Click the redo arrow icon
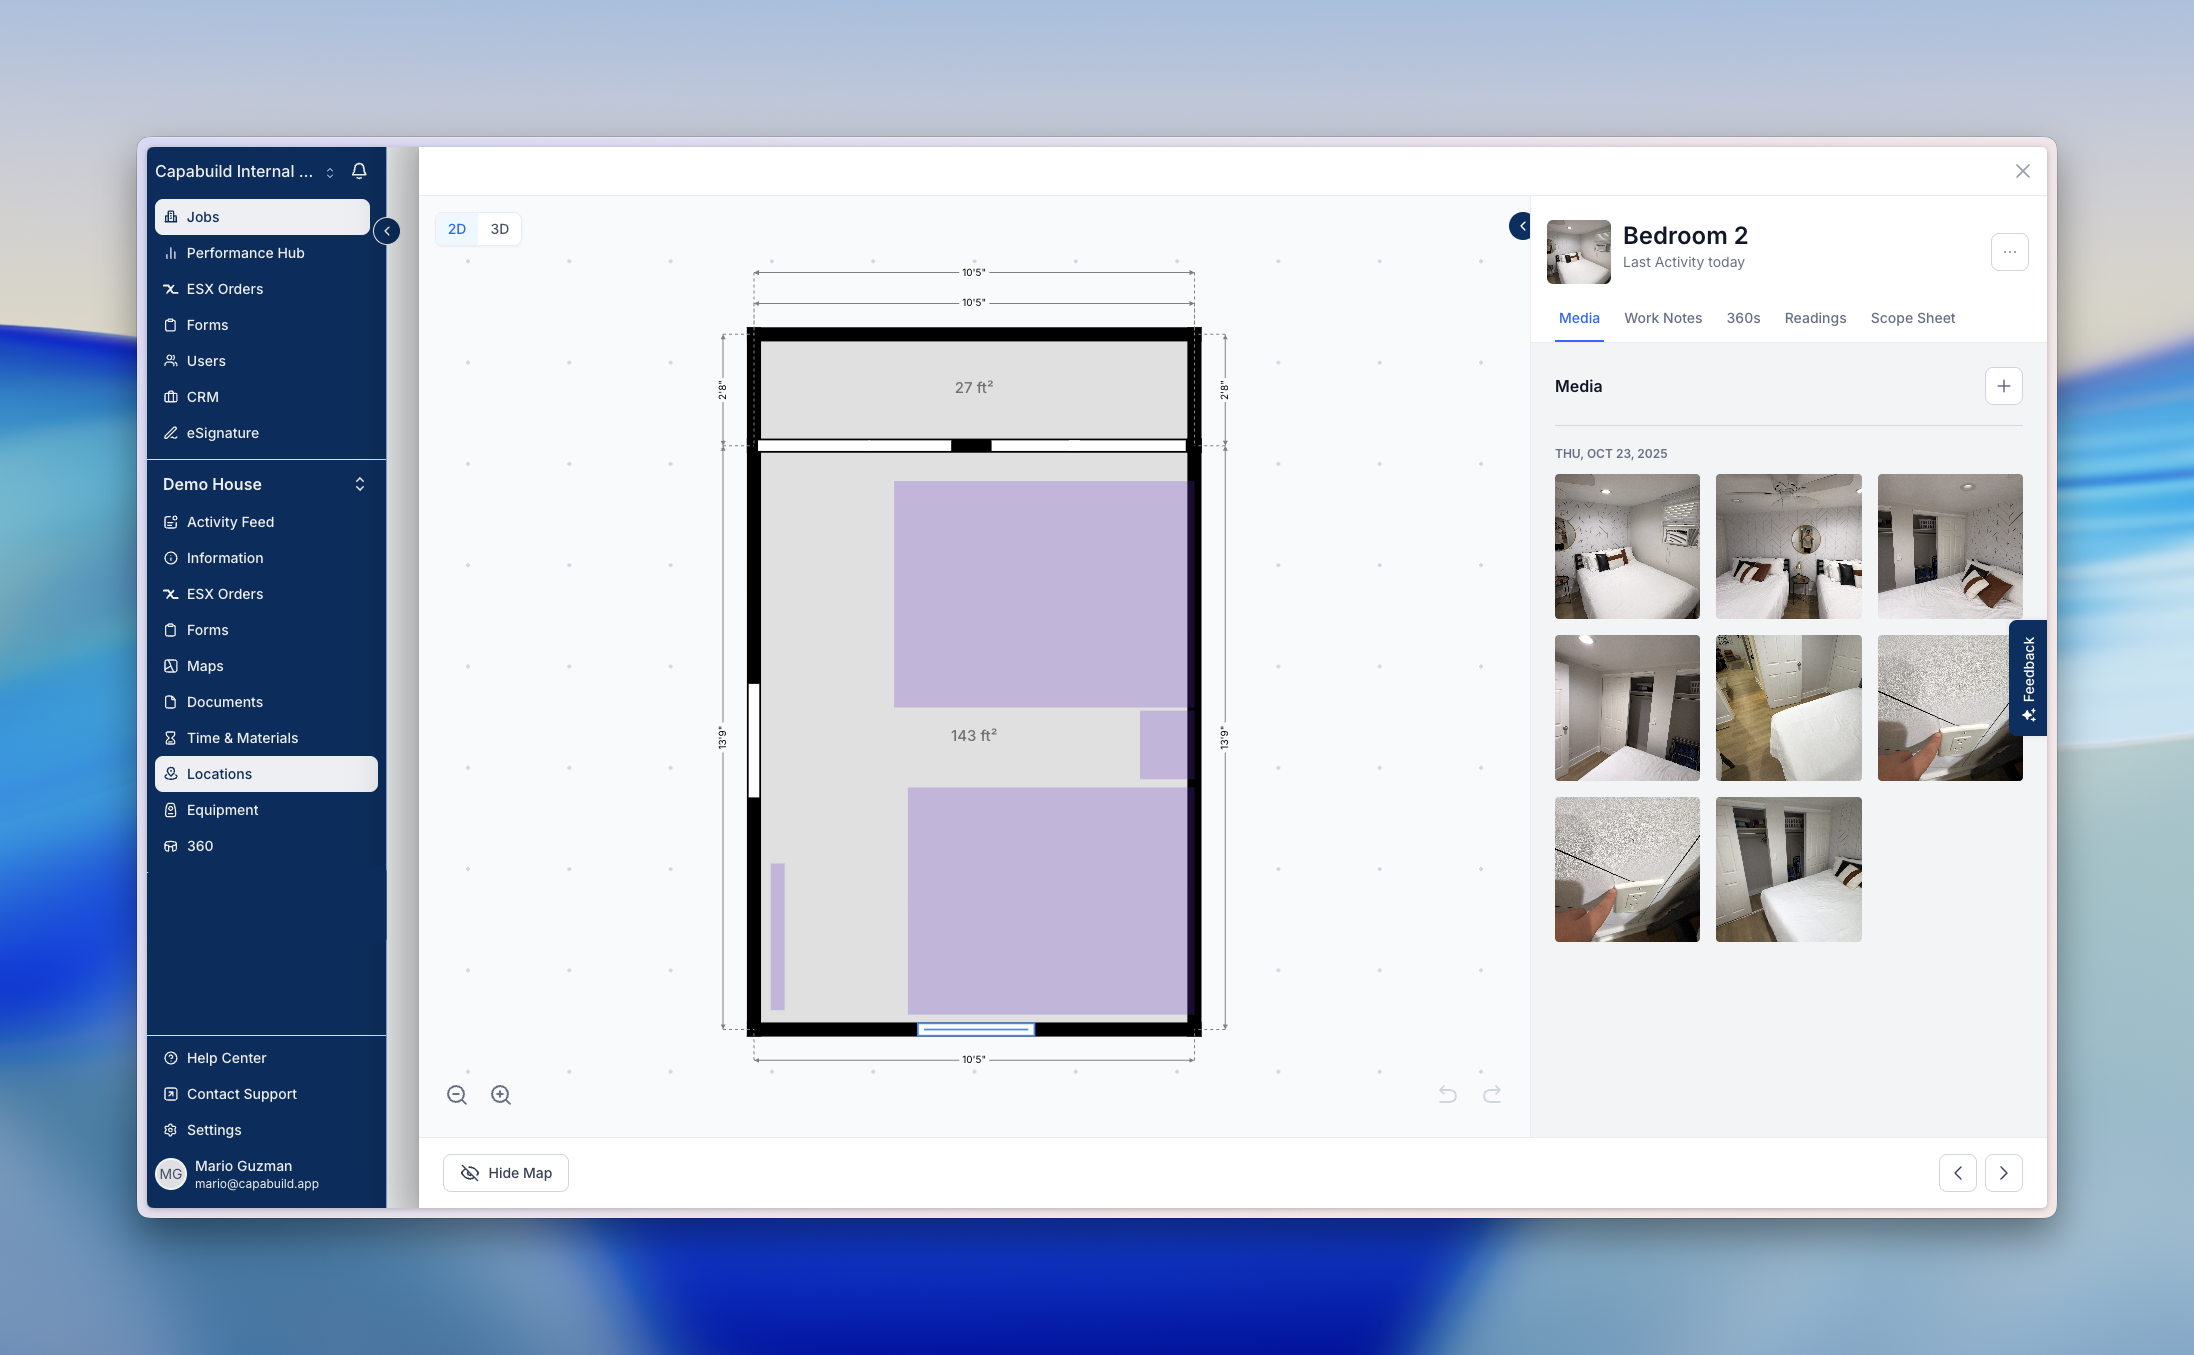This screenshot has height=1355, width=2194. point(1492,1095)
